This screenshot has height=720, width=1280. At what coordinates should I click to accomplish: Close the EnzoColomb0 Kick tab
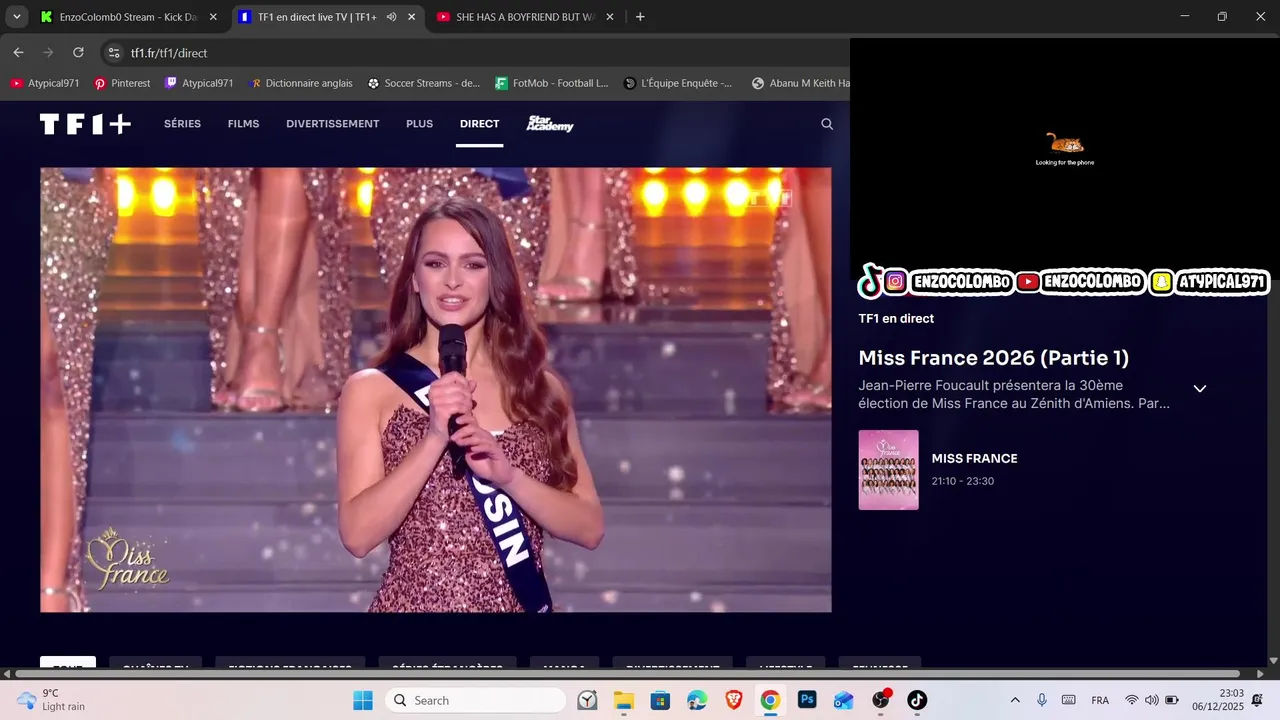point(213,17)
